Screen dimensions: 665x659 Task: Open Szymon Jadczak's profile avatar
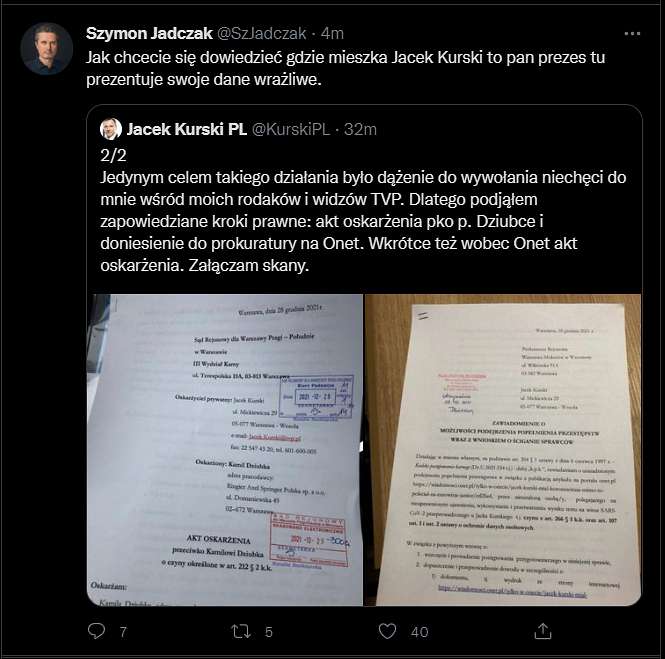click(47, 49)
